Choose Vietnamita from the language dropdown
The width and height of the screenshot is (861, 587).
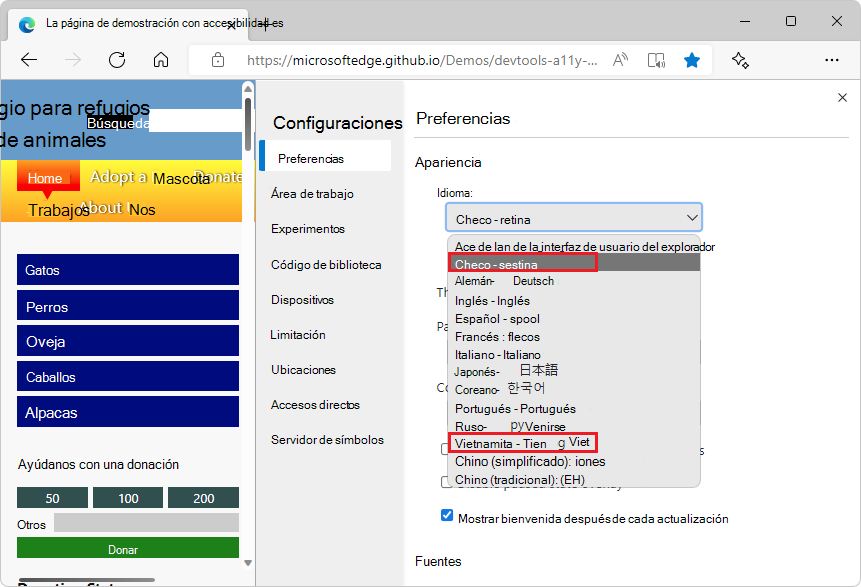point(522,443)
